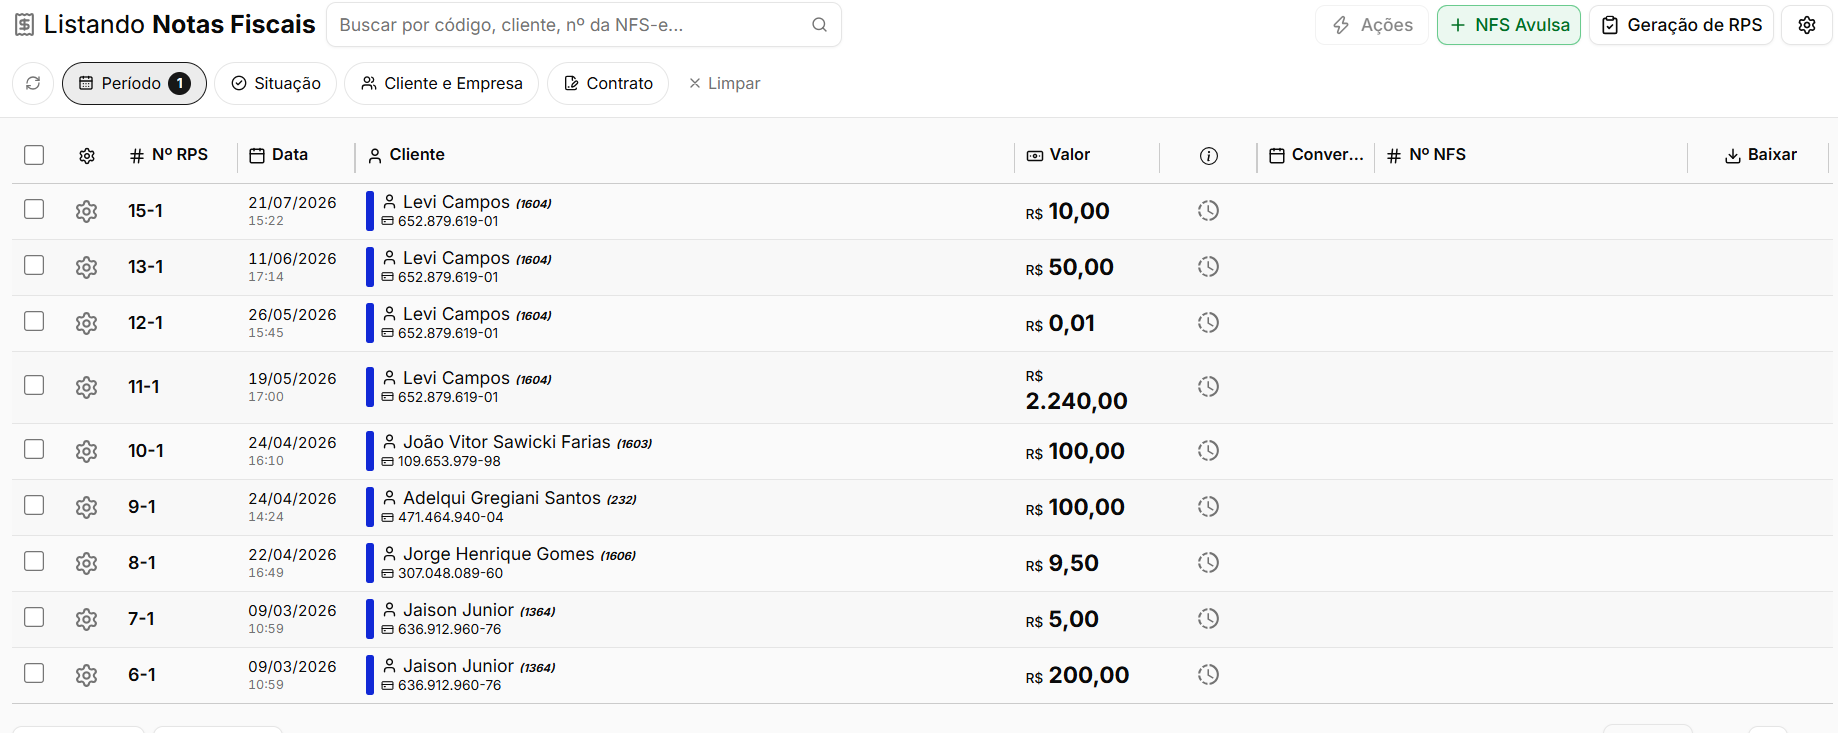This screenshot has width=1838, height=733.
Task: Open settings gear in top-right corner
Action: [1807, 25]
